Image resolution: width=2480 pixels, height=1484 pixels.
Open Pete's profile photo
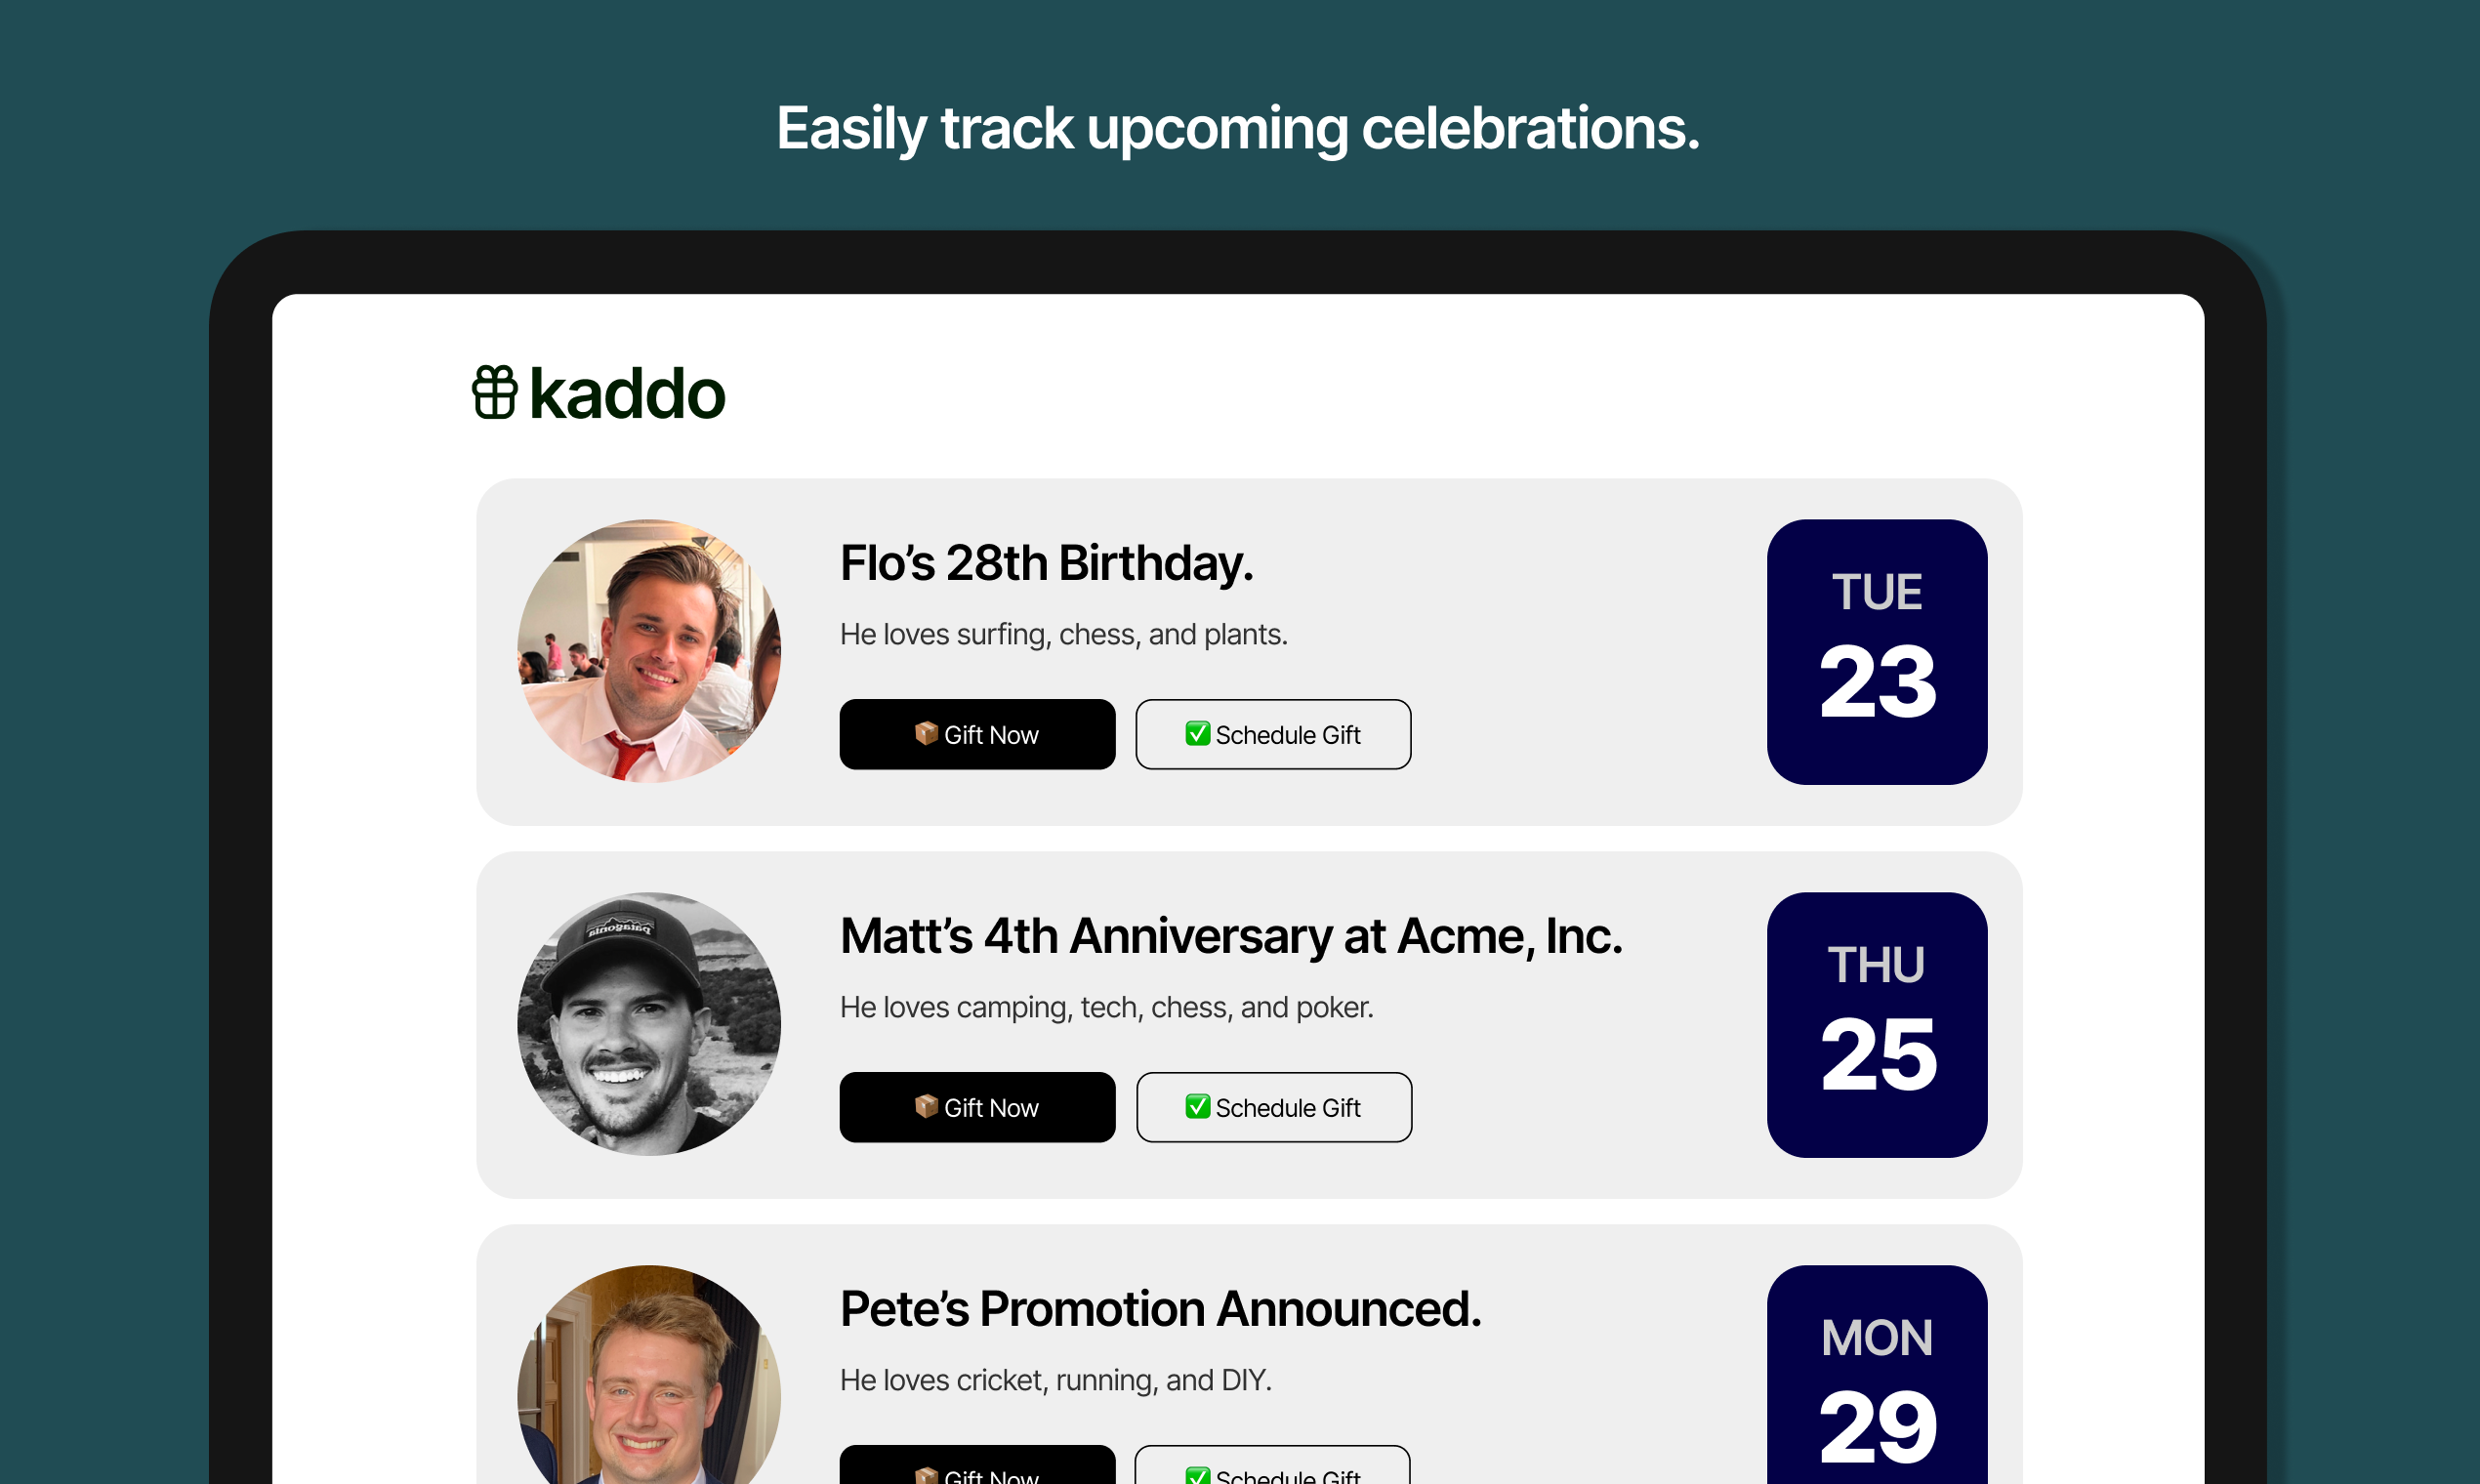pyautogui.click(x=649, y=1375)
